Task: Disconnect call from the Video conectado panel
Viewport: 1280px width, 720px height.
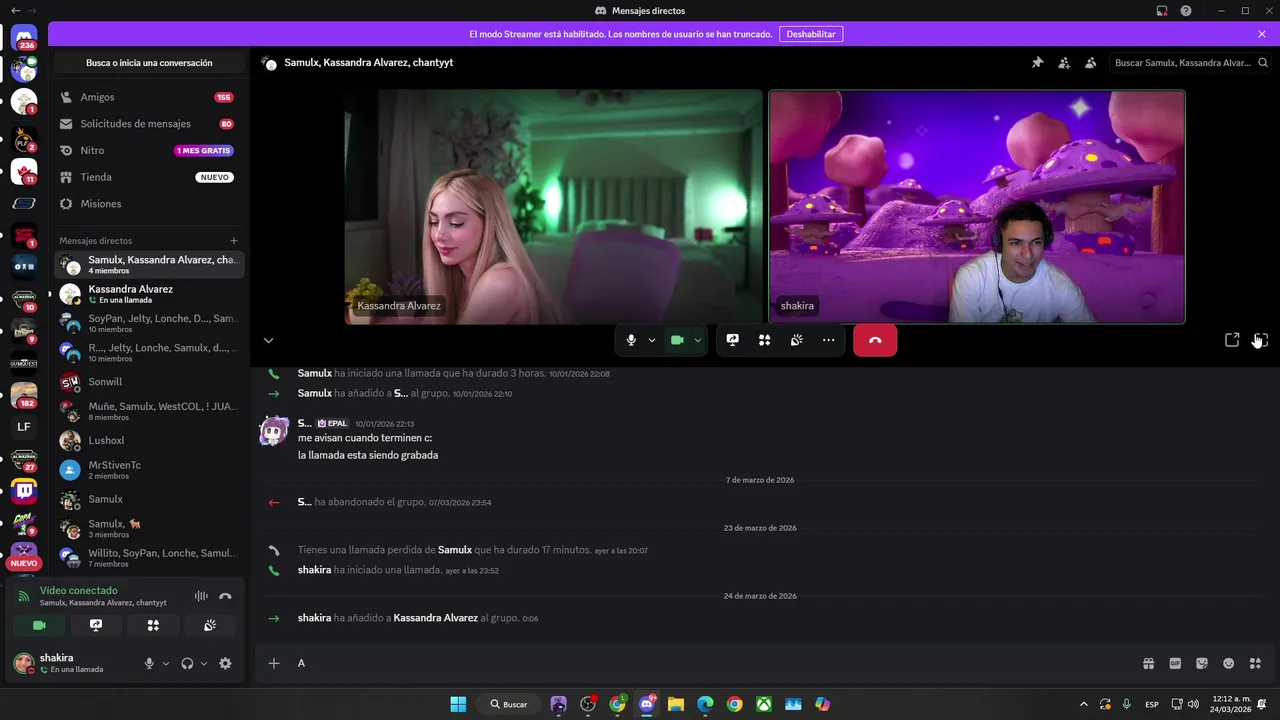Action: (x=225, y=596)
